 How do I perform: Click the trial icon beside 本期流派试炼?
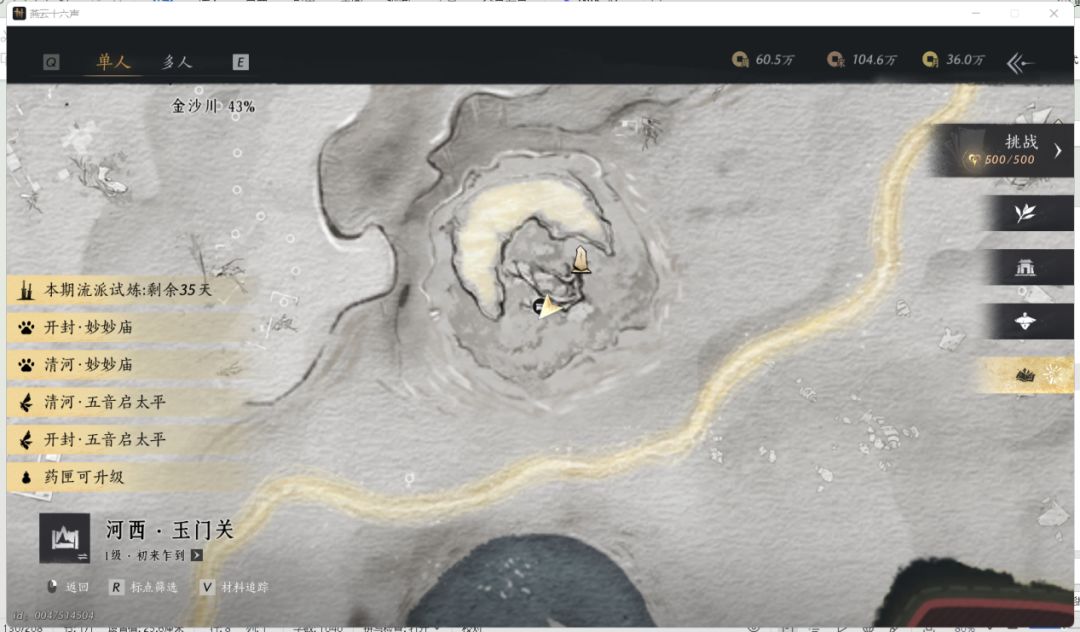coord(26,290)
